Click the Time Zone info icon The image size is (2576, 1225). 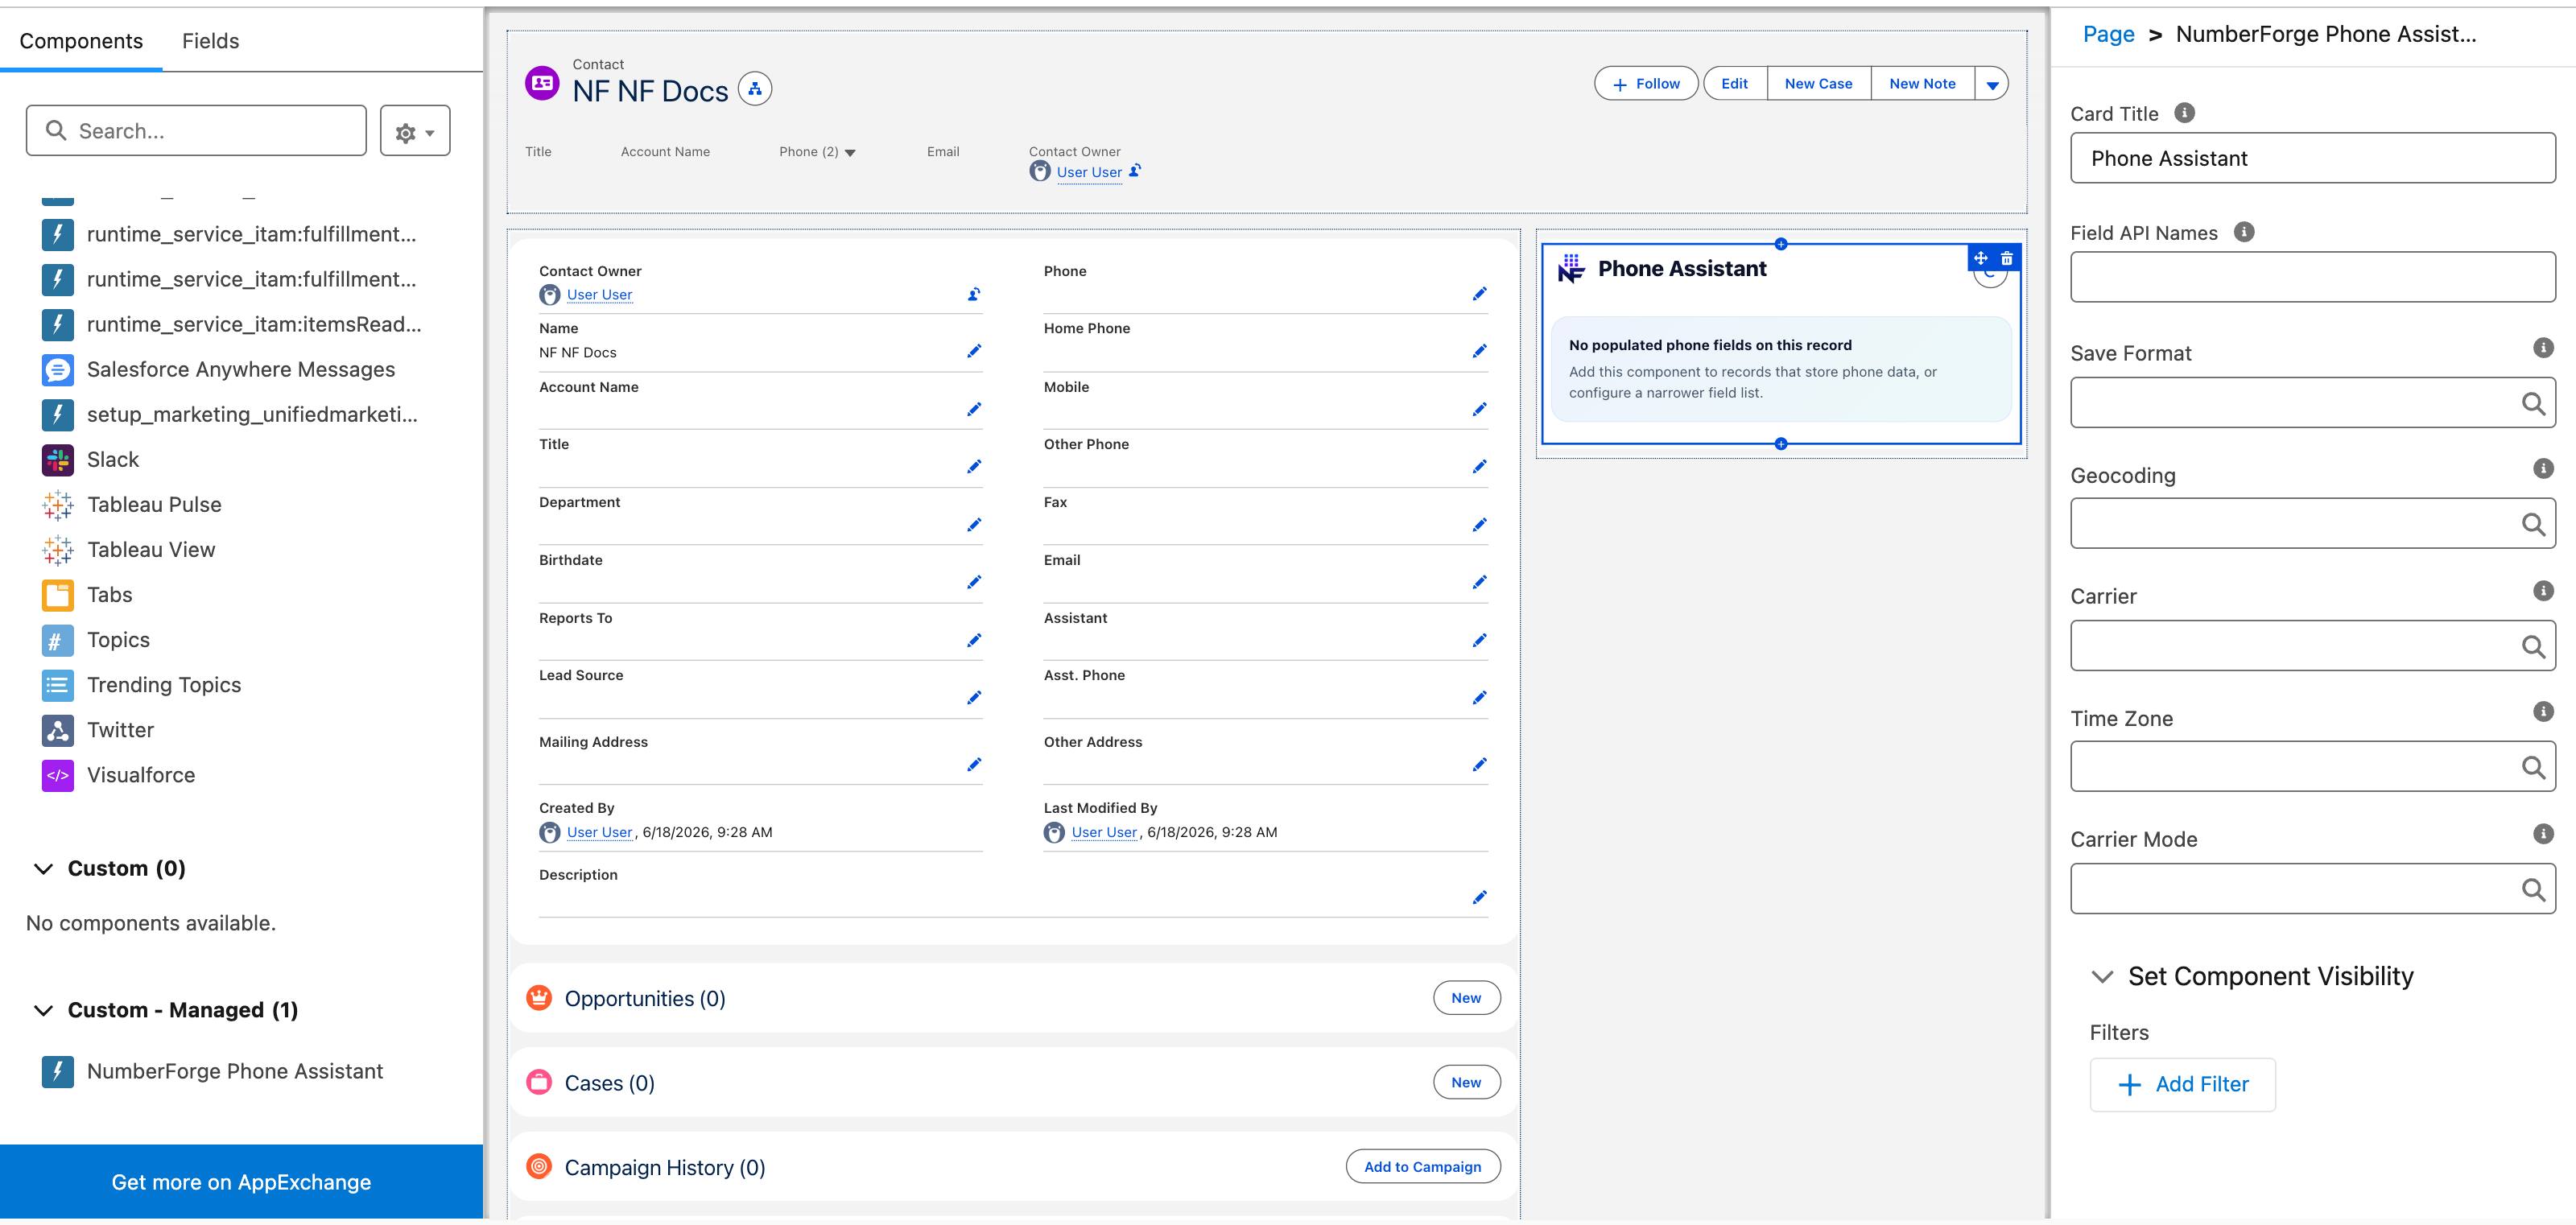pyautogui.click(x=2543, y=712)
